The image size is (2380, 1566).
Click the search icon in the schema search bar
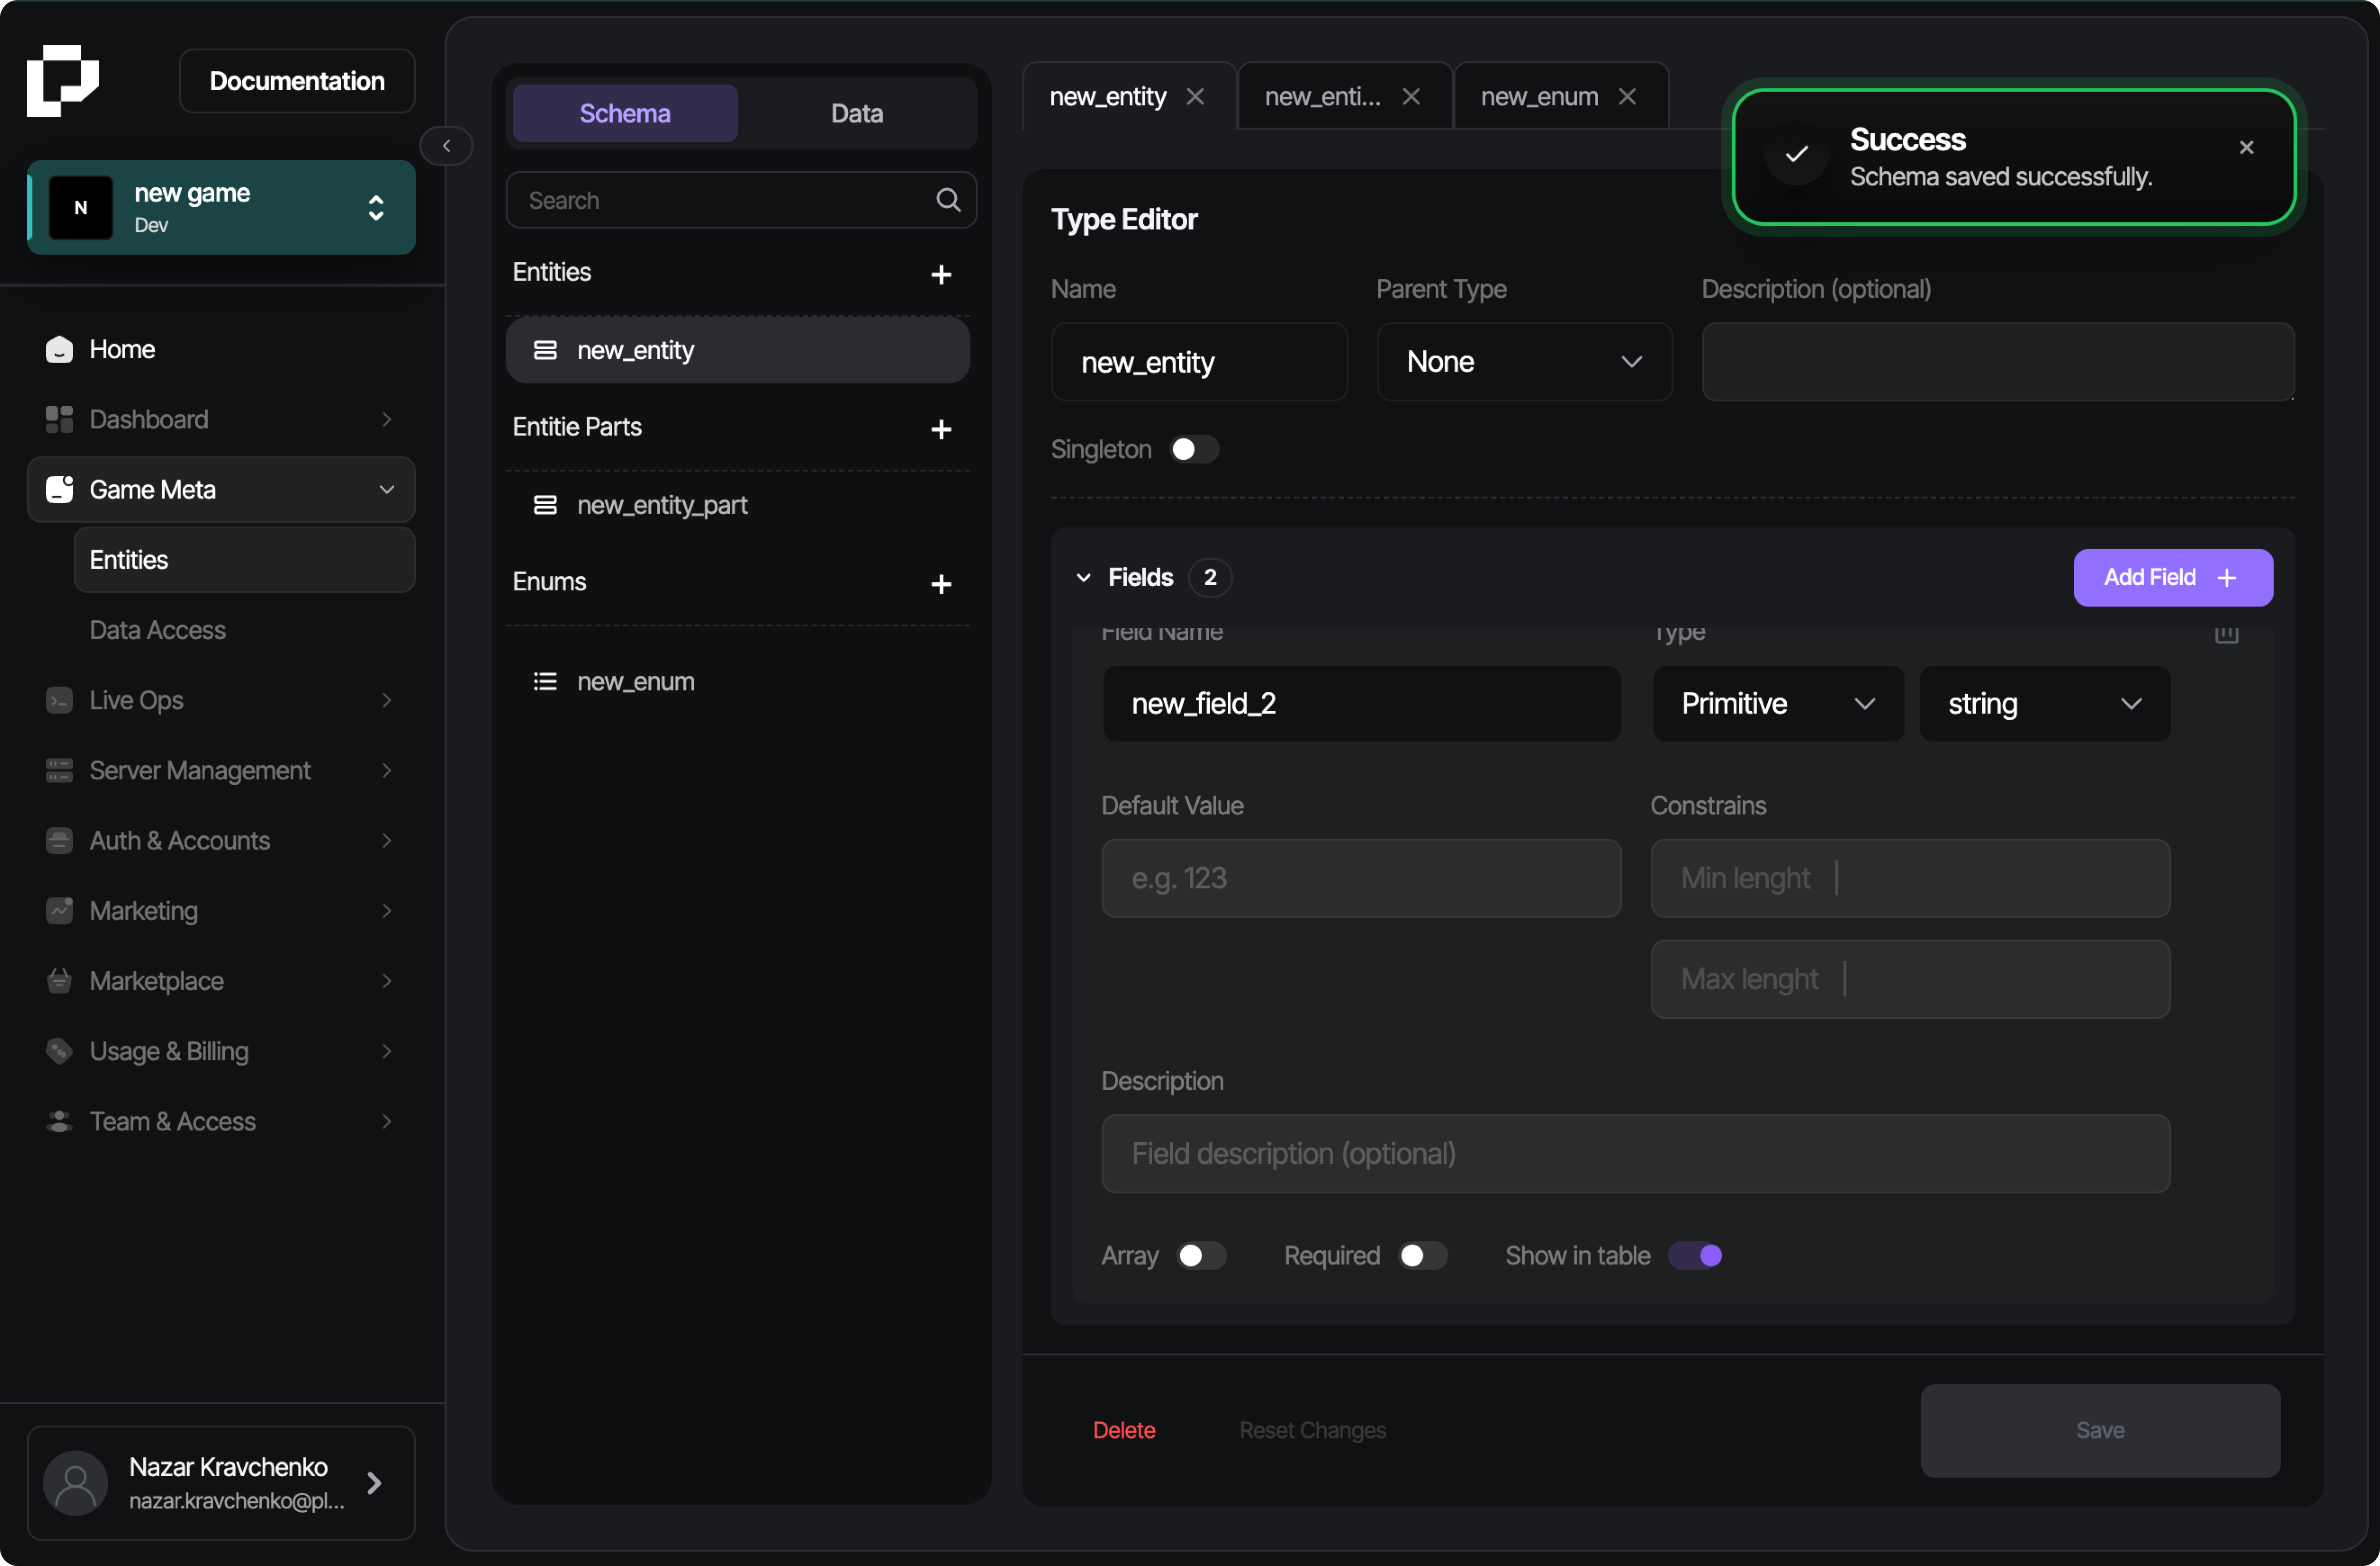coord(947,199)
